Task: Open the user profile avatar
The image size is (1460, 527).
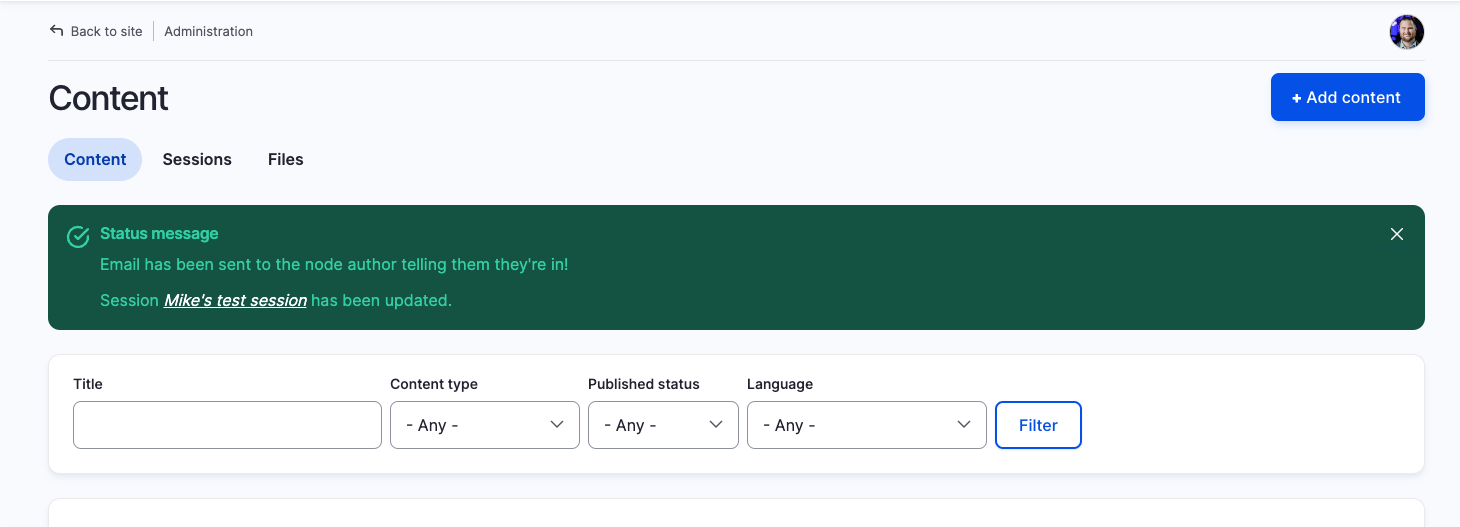Action: [x=1406, y=32]
